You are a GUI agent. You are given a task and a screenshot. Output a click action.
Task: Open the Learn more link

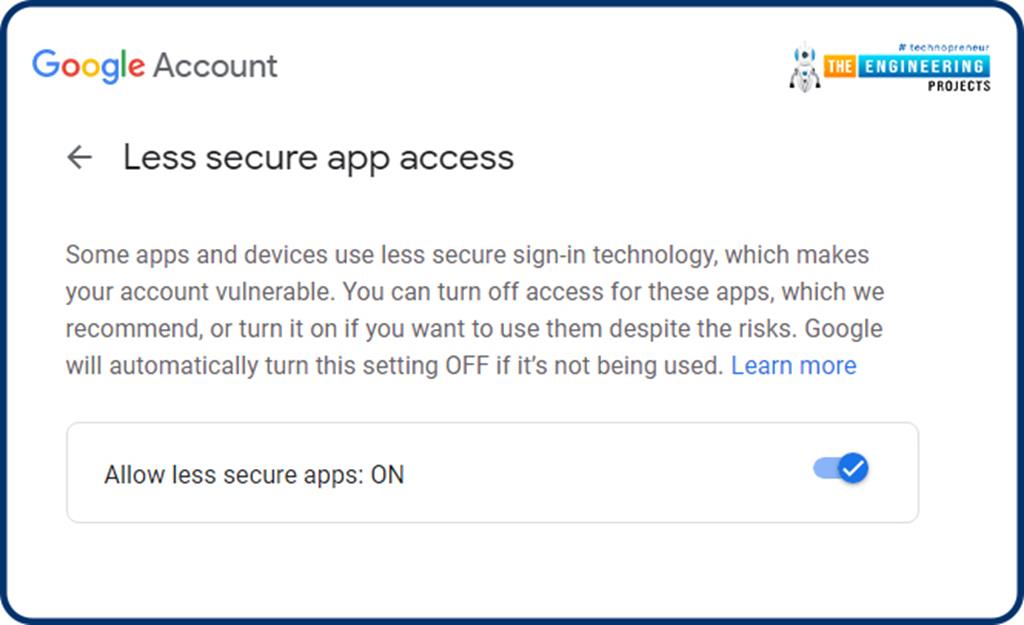click(x=793, y=366)
